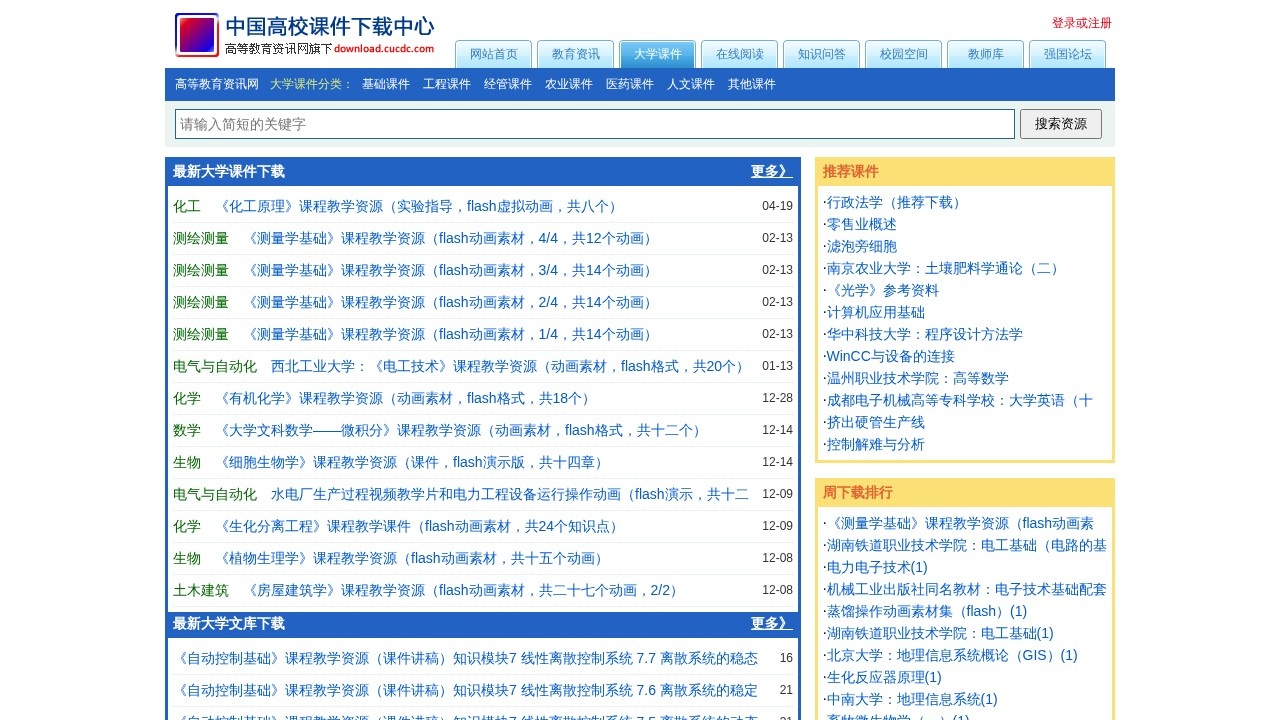This screenshot has height=720, width=1280.
Task: Open the 零售业概述 recommended link
Action: pyautogui.click(x=862, y=224)
